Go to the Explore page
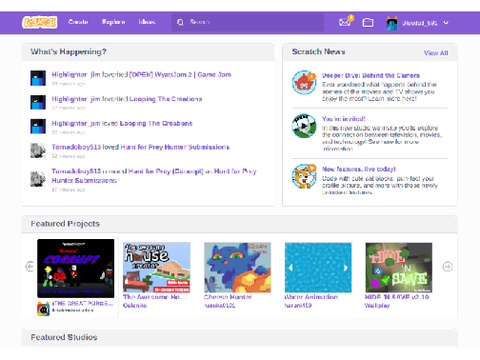This screenshot has width=480, height=360. [113, 22]
